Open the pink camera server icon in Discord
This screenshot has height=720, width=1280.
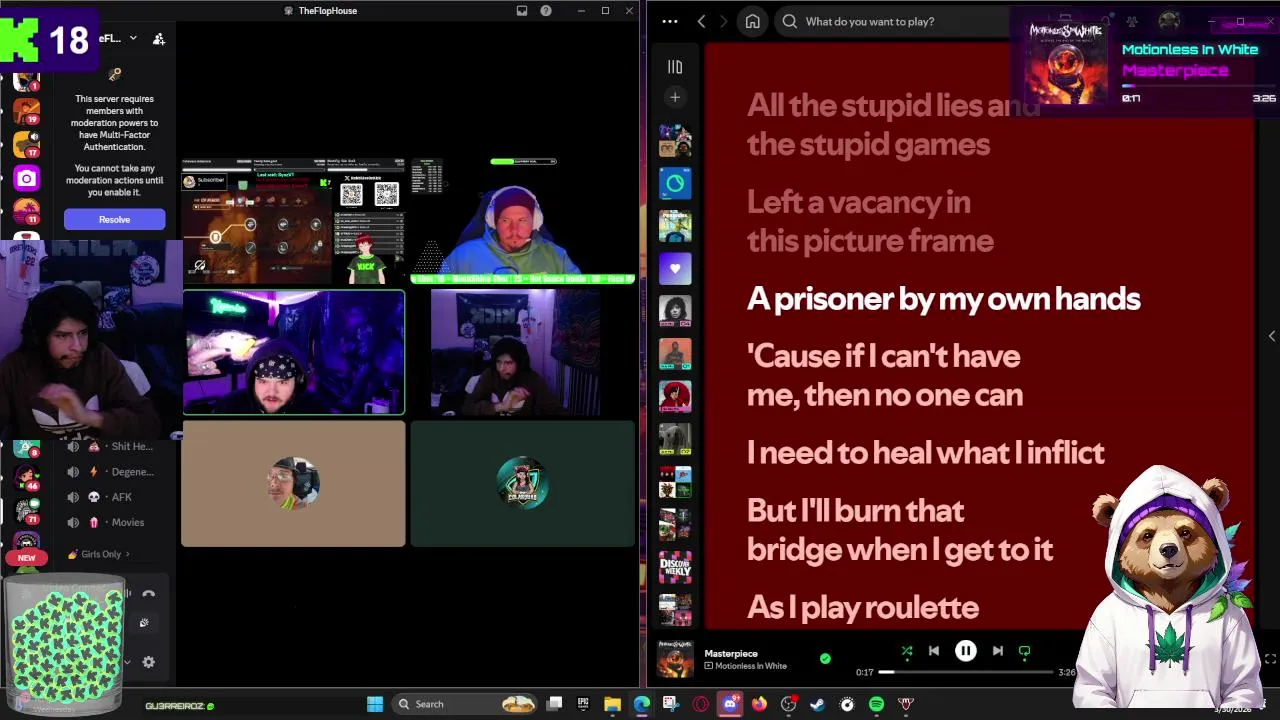[27, 178]
